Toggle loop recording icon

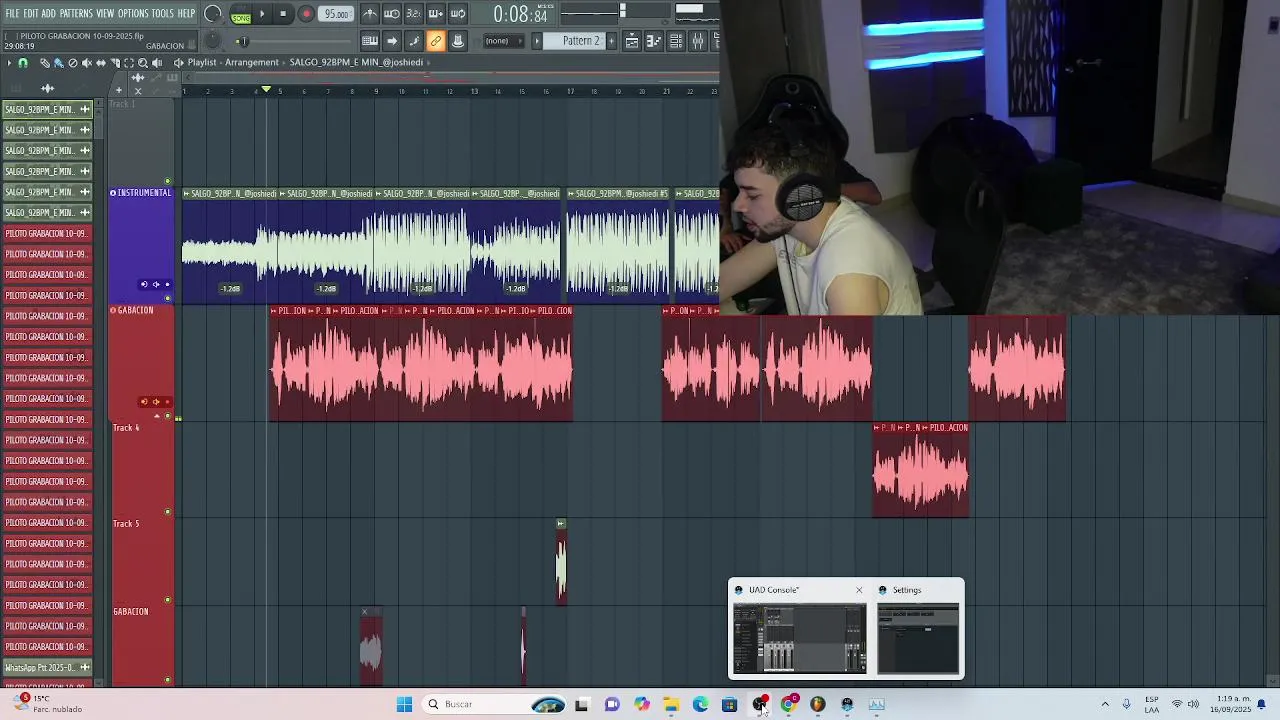[x=458, y=14]
